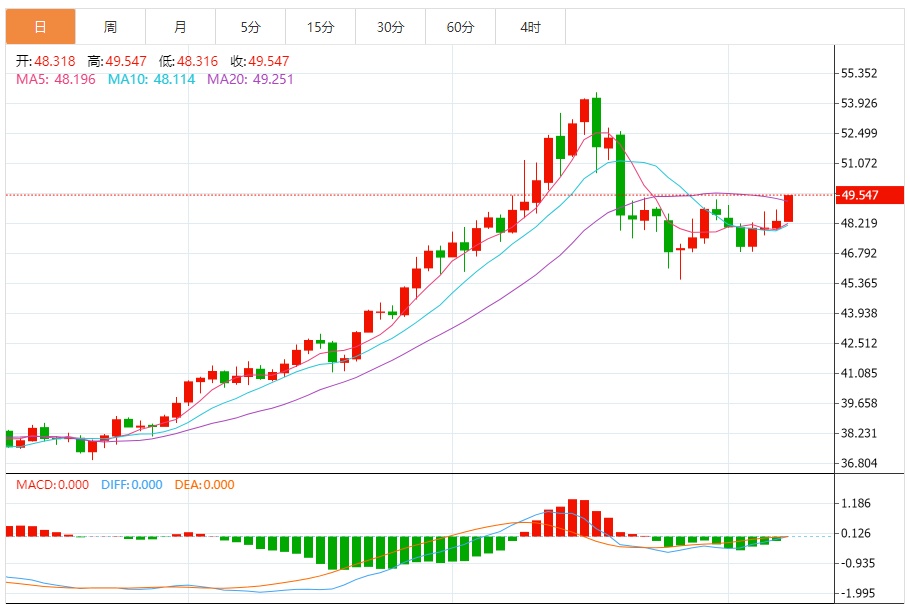Click the red 49.547 current price tag
This screenshot has width=910, height=604.
(x=869, y=195)
